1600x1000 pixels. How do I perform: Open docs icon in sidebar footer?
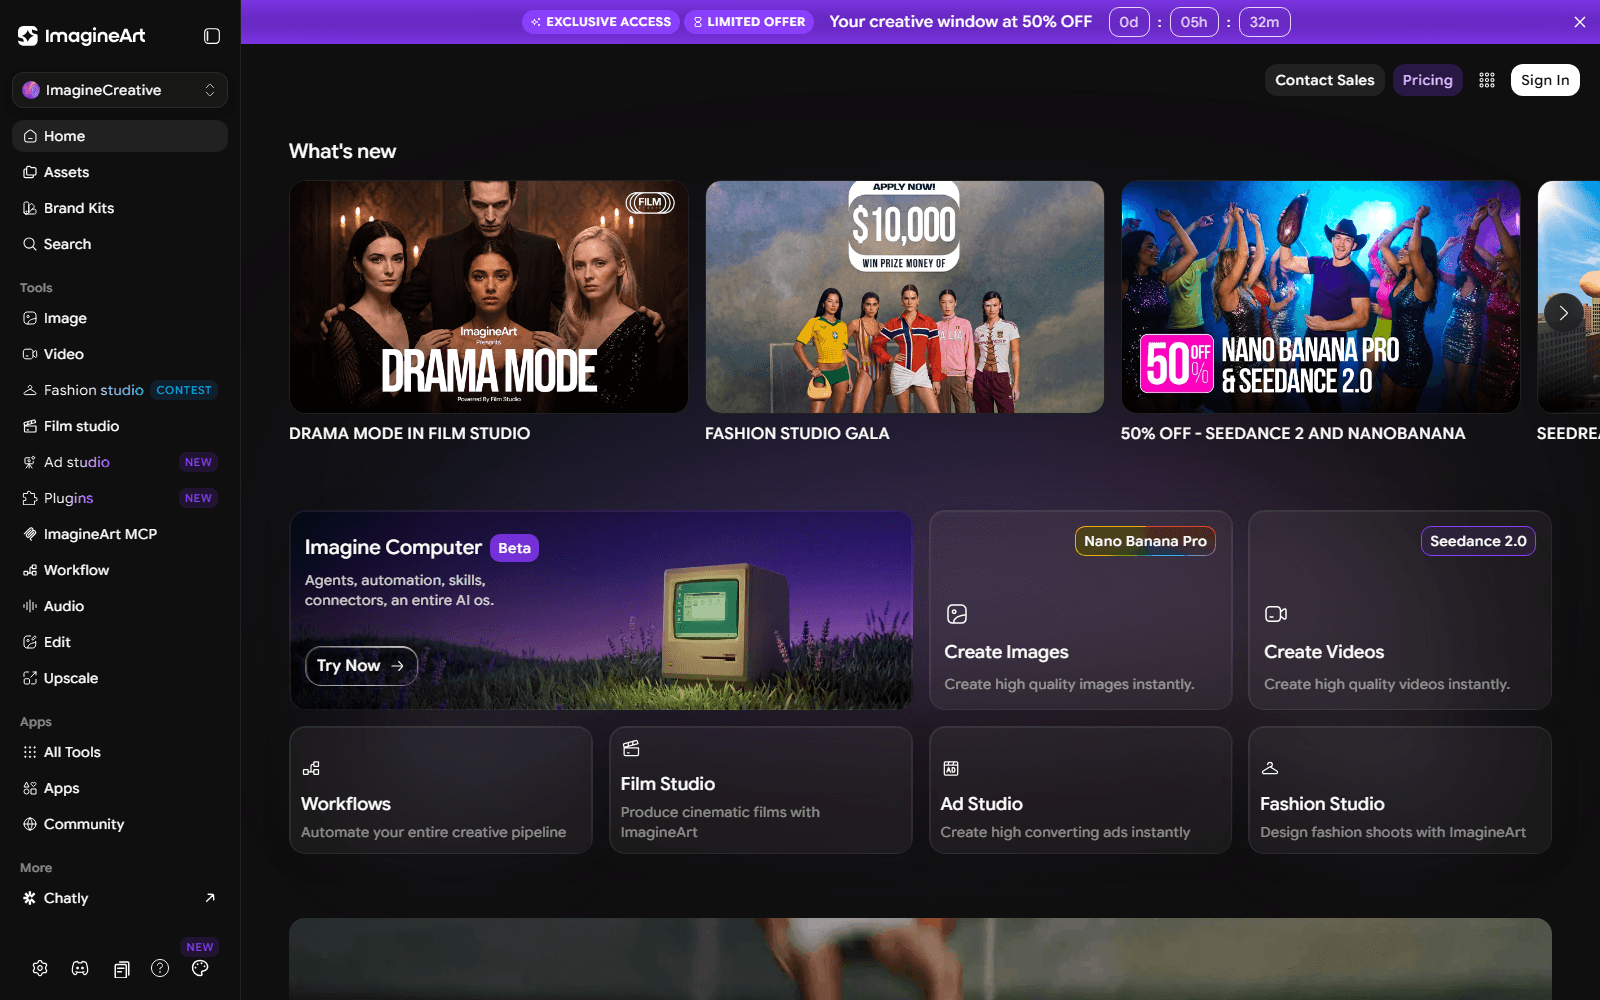121,969
